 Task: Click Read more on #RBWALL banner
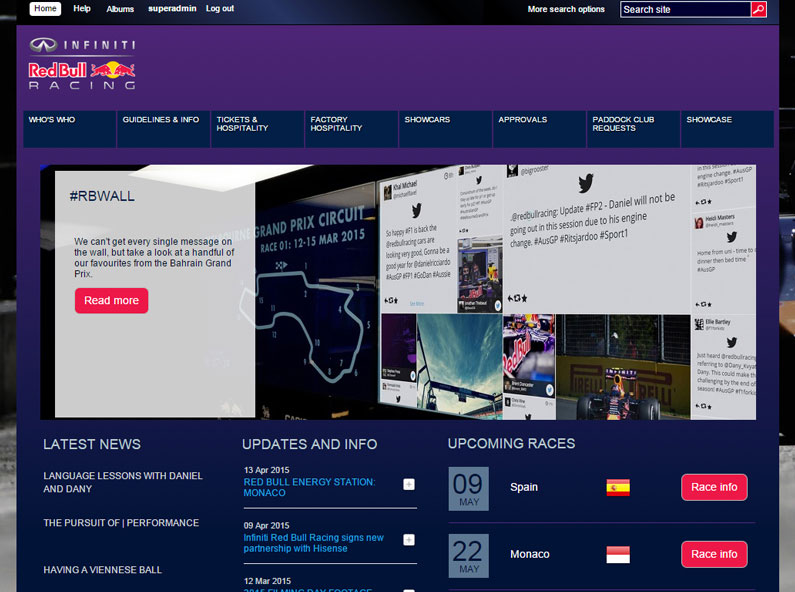(x=112, y=301)
